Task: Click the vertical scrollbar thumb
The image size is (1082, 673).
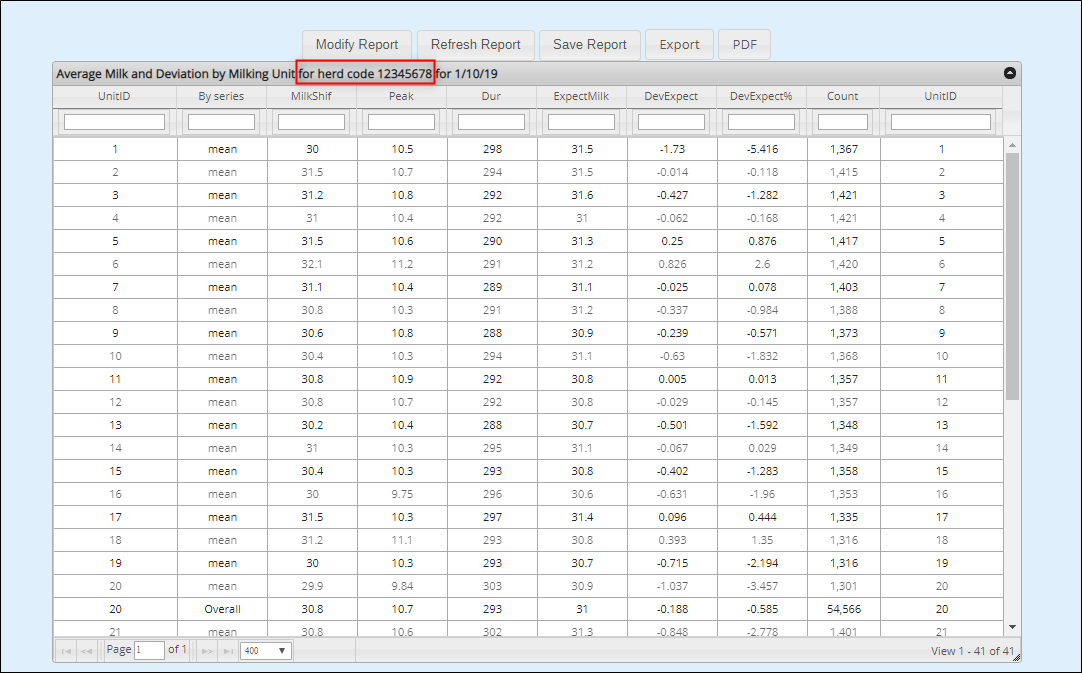Action: click(1012, 275)
